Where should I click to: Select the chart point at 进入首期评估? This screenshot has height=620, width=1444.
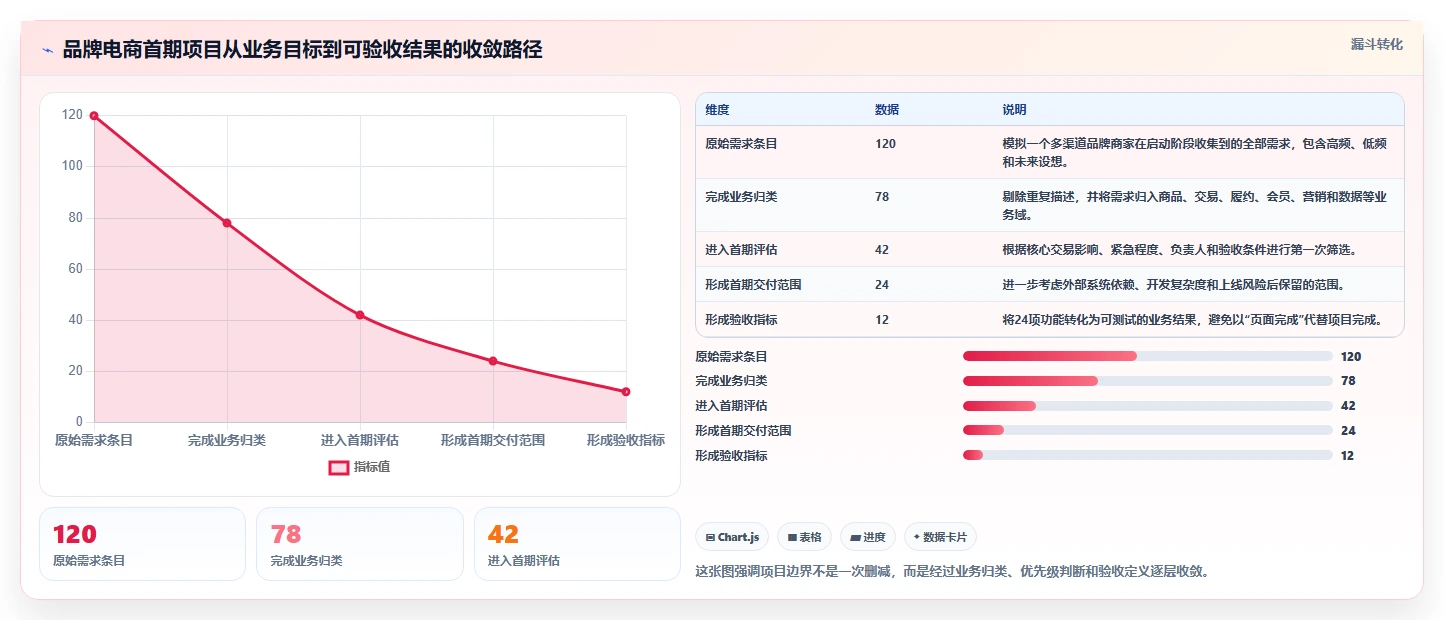coord(360,315)
